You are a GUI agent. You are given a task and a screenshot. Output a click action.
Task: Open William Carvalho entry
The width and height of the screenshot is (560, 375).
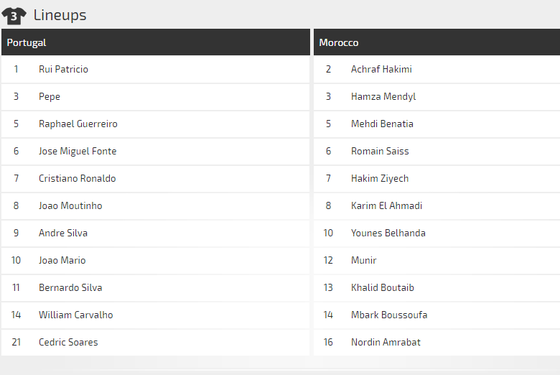(x=76, y=315)
